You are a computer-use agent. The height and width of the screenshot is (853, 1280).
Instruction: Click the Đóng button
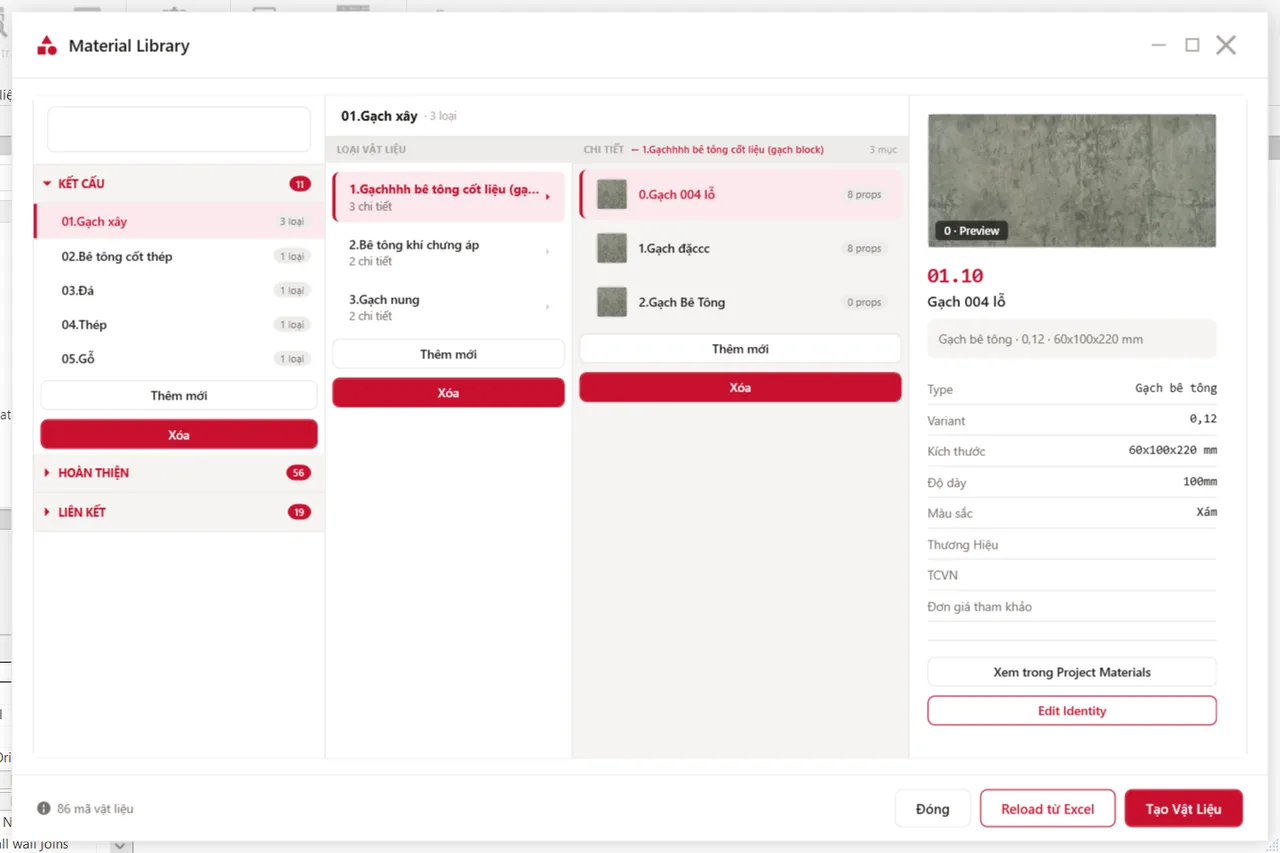(932, 809)
